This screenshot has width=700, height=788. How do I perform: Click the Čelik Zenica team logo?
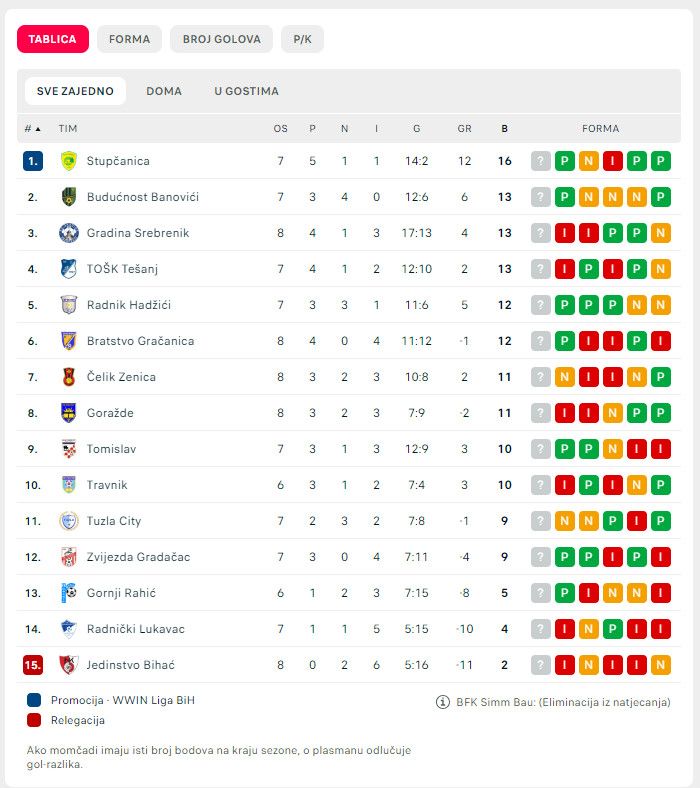[68, 377]
